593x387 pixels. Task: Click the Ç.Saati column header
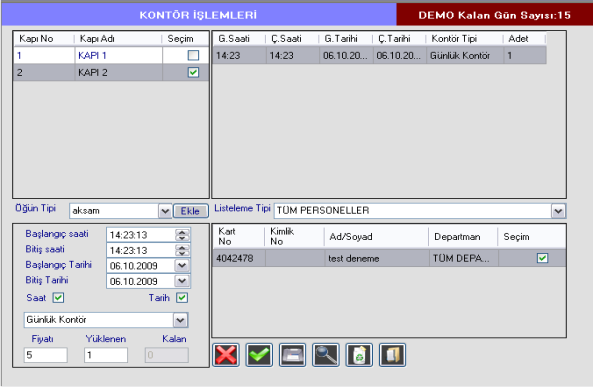click(x=293, y=39)
